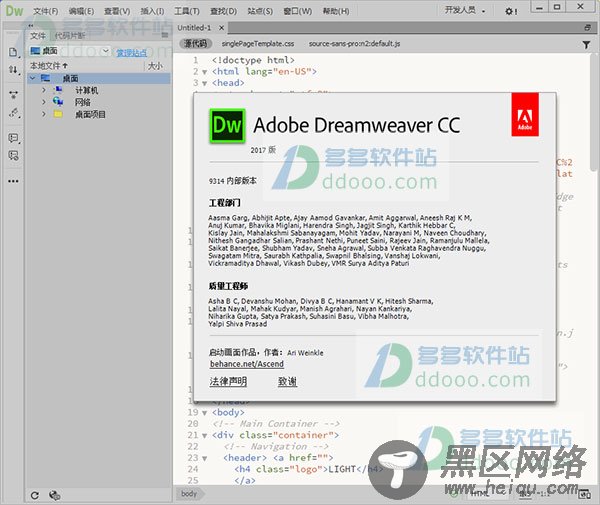Collapse the head tag on line 3

204,83
